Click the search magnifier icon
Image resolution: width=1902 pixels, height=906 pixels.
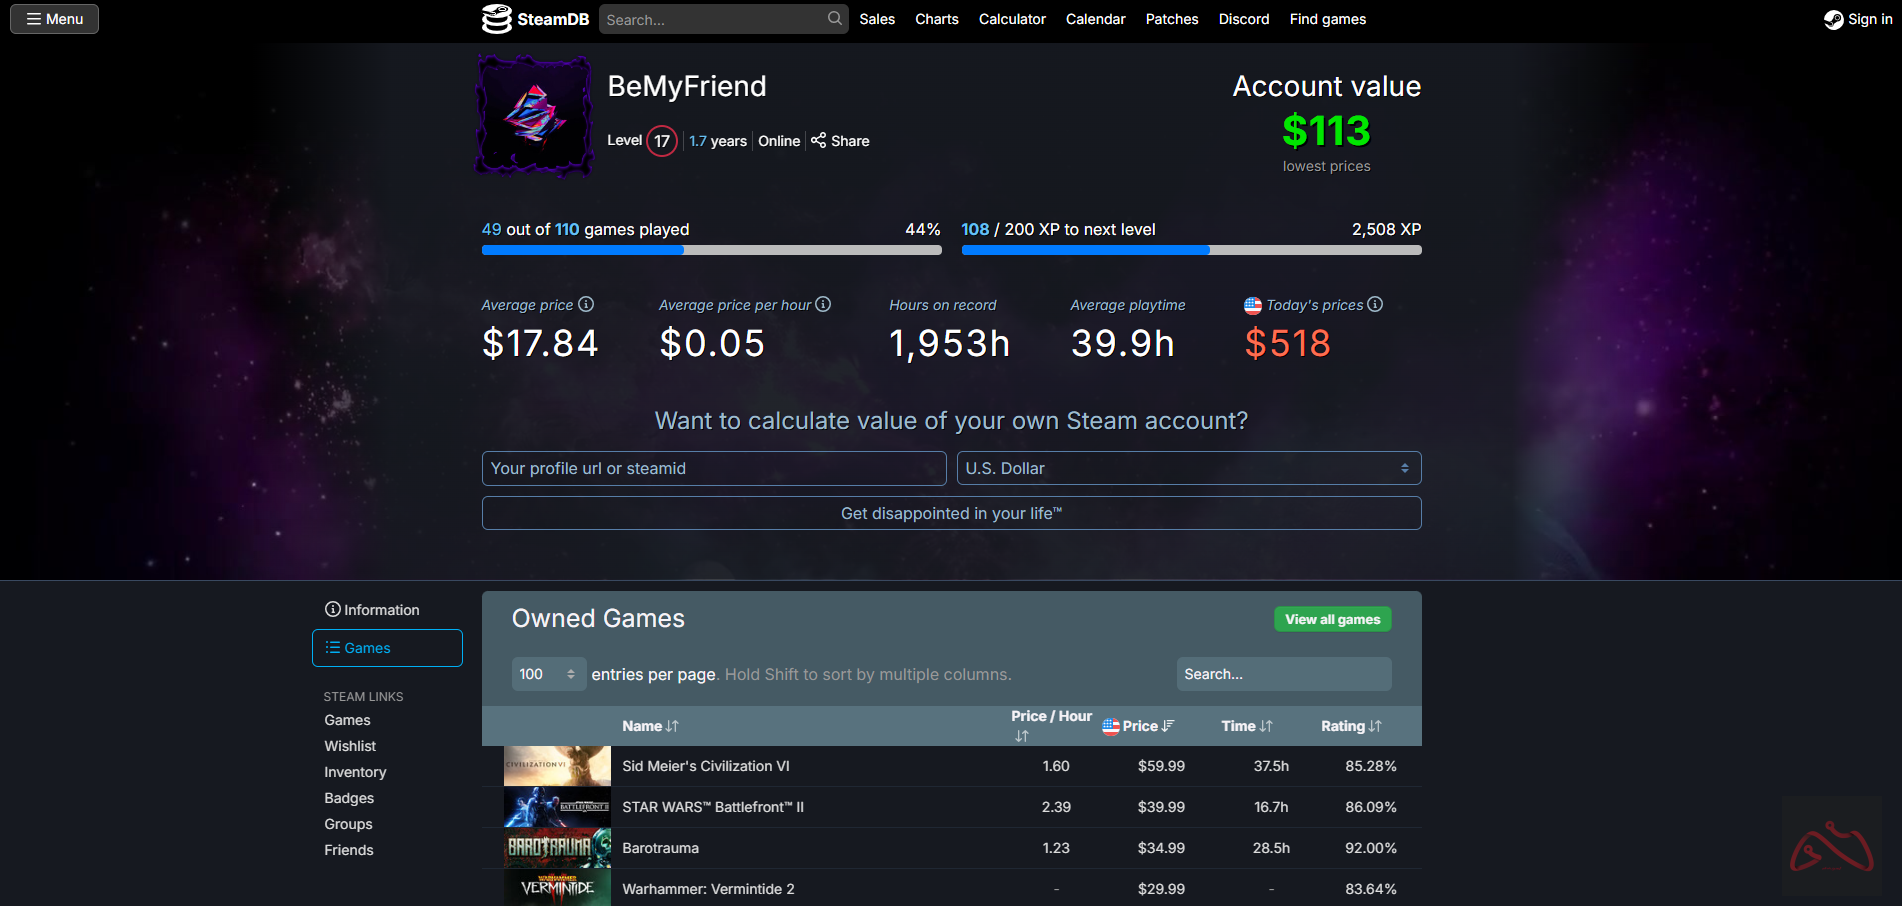pyautogui.click(x=834, y=19)
